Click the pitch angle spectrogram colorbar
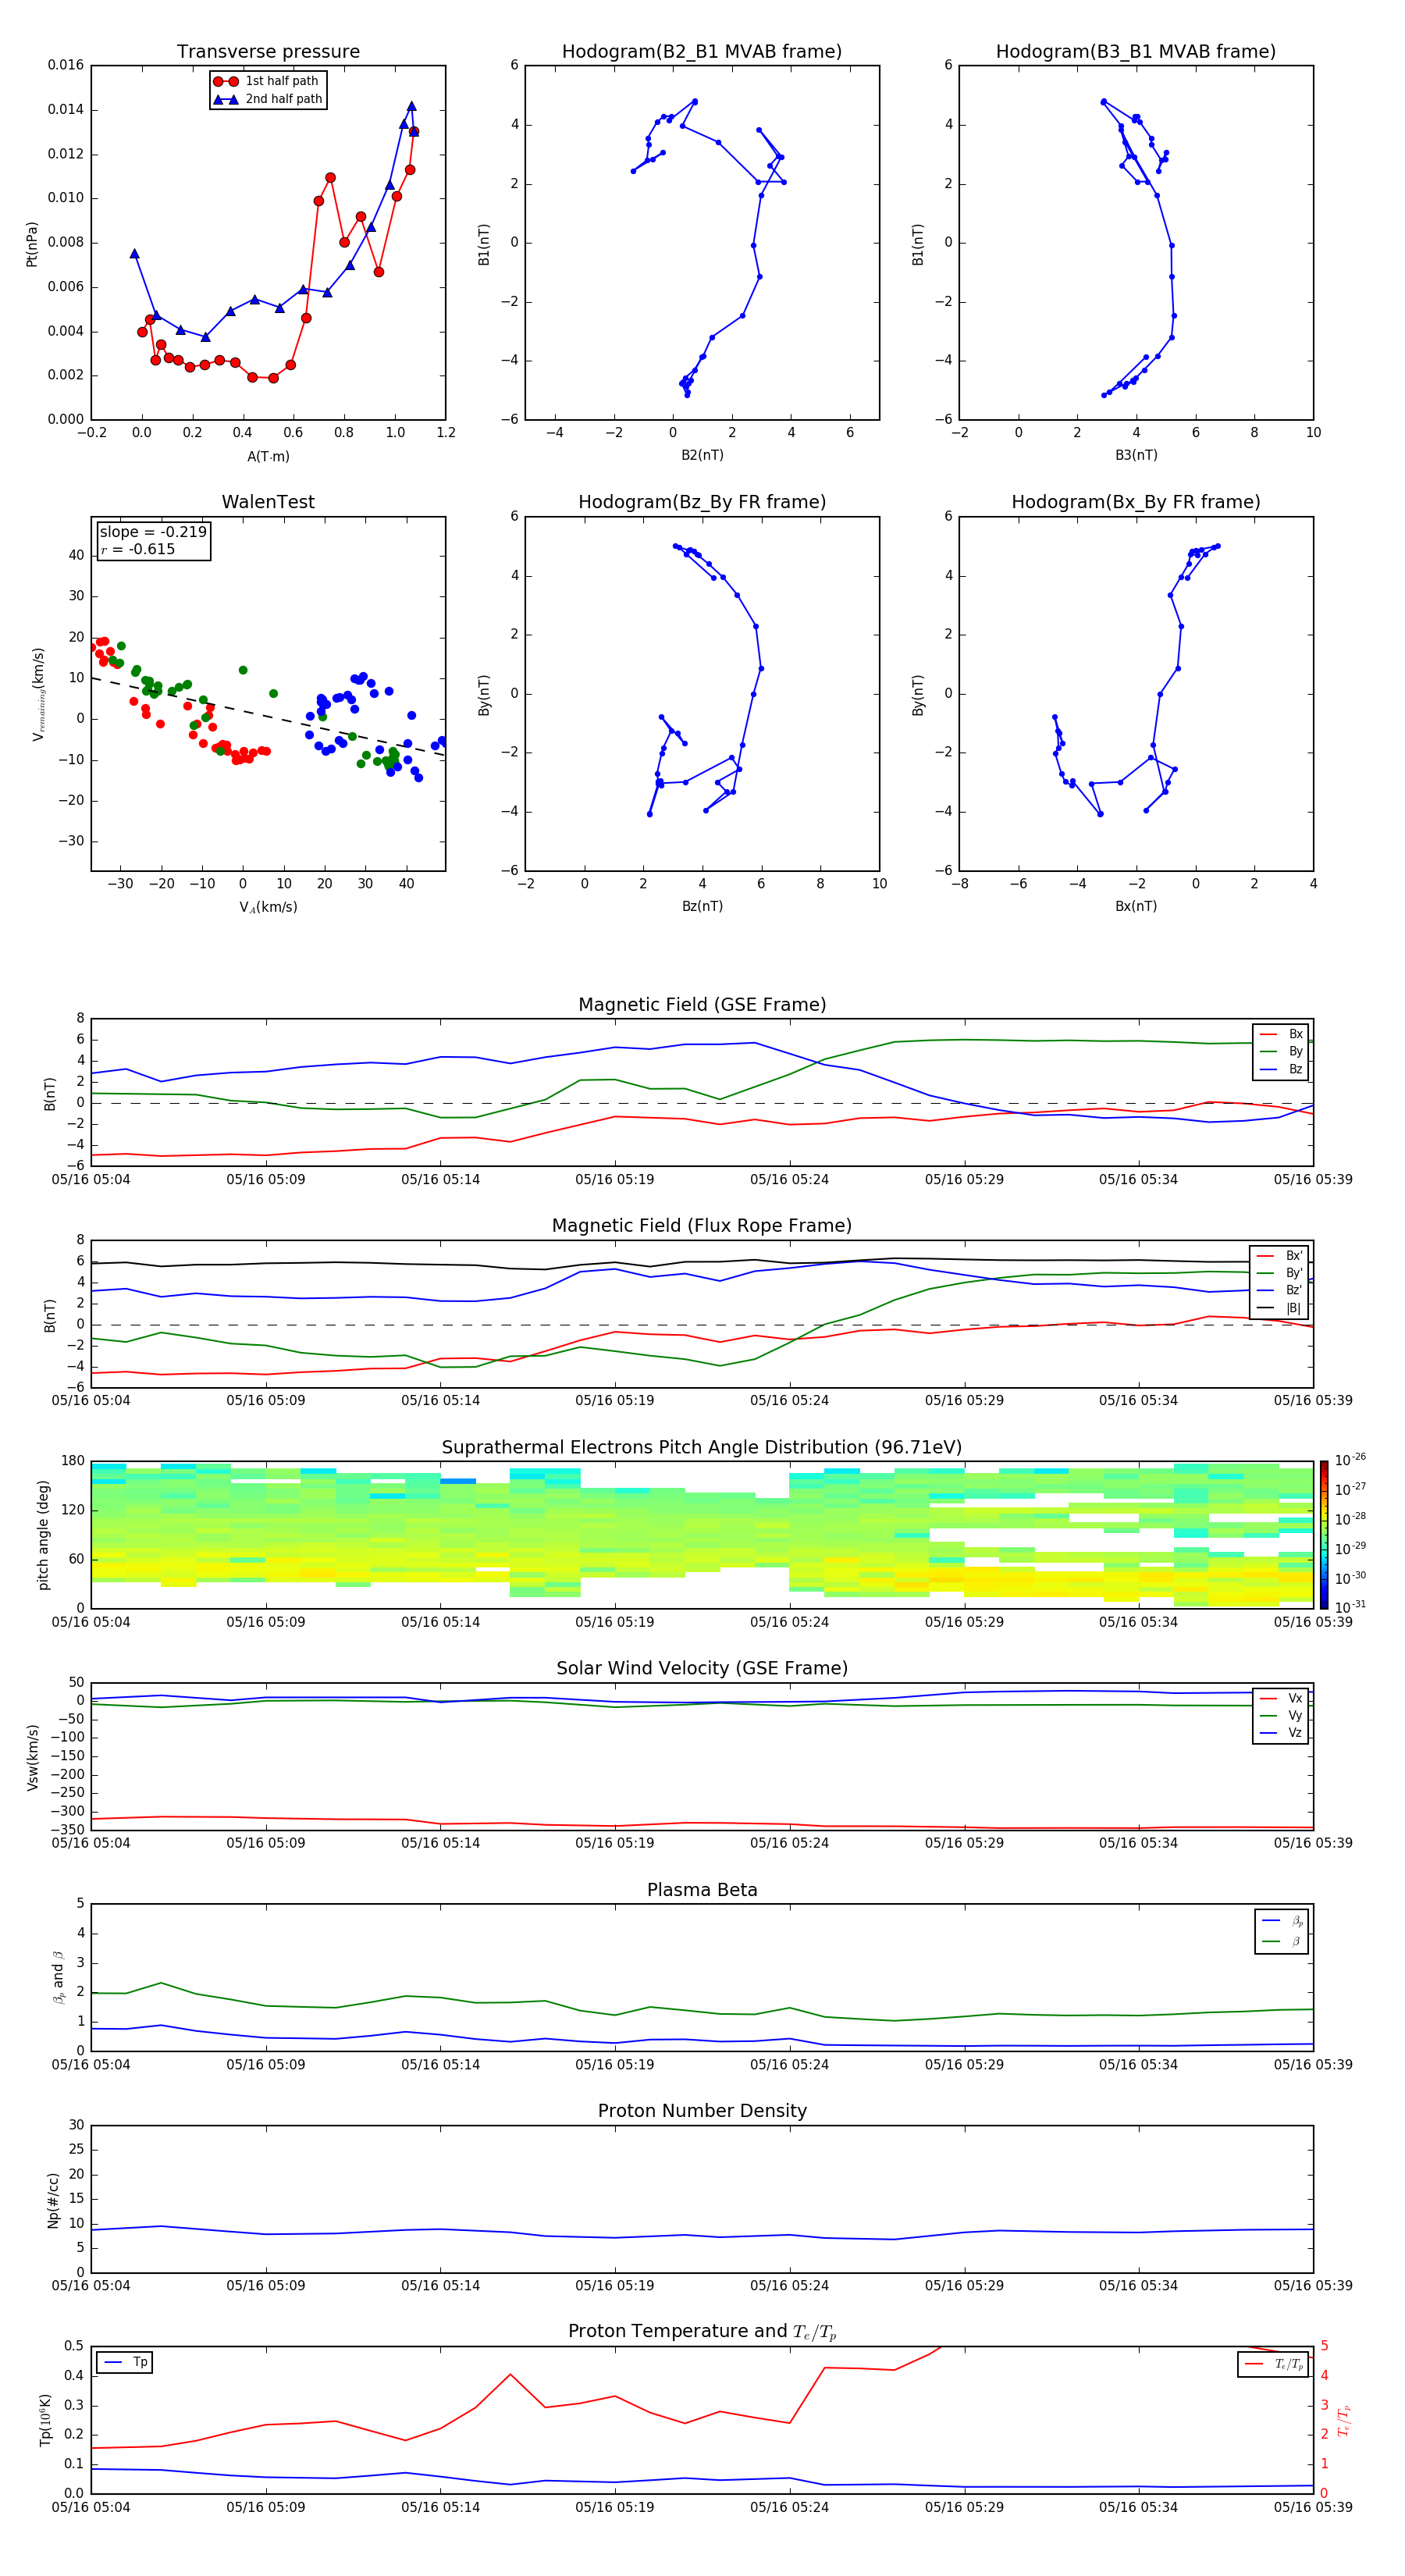 tap(1323, 1535)
